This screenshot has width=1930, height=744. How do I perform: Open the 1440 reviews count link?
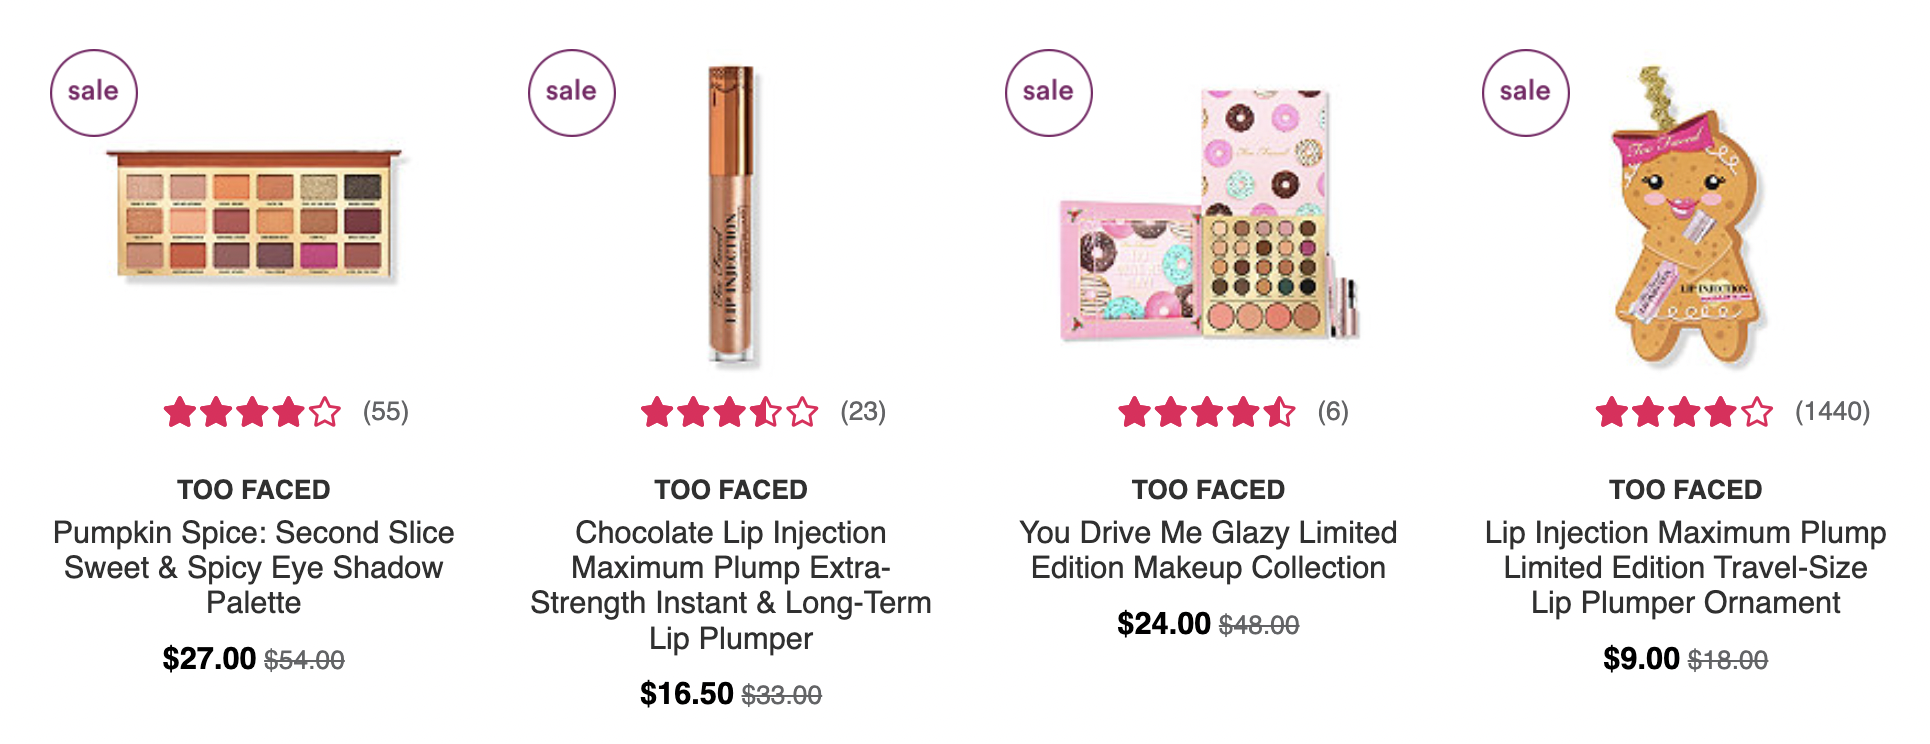coord(1833,412)
